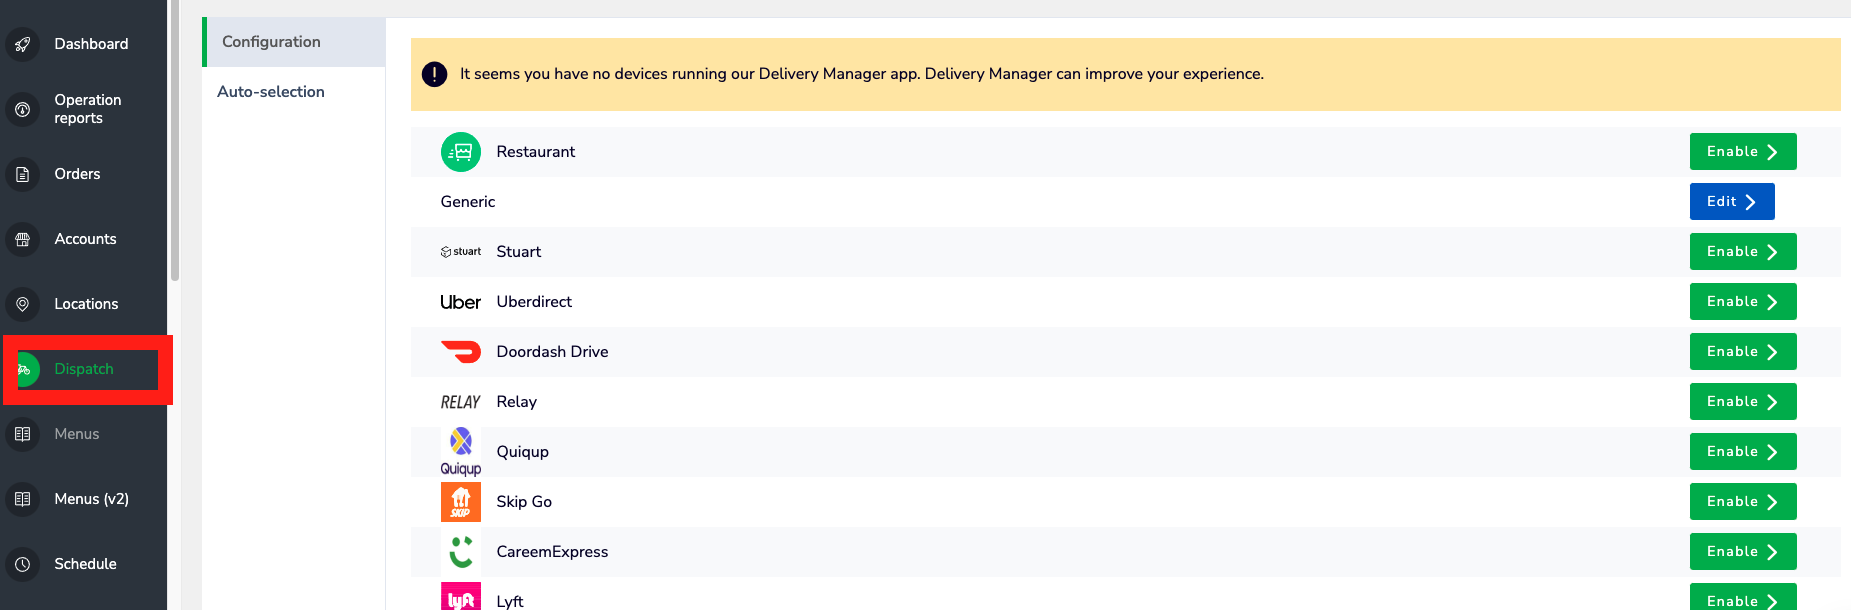
Task: Select the Configuration tab
Action: tap(294, 42)
